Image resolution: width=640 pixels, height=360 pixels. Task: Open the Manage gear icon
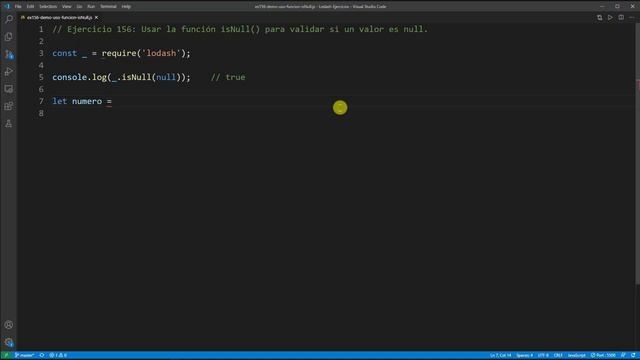(9, 342)
